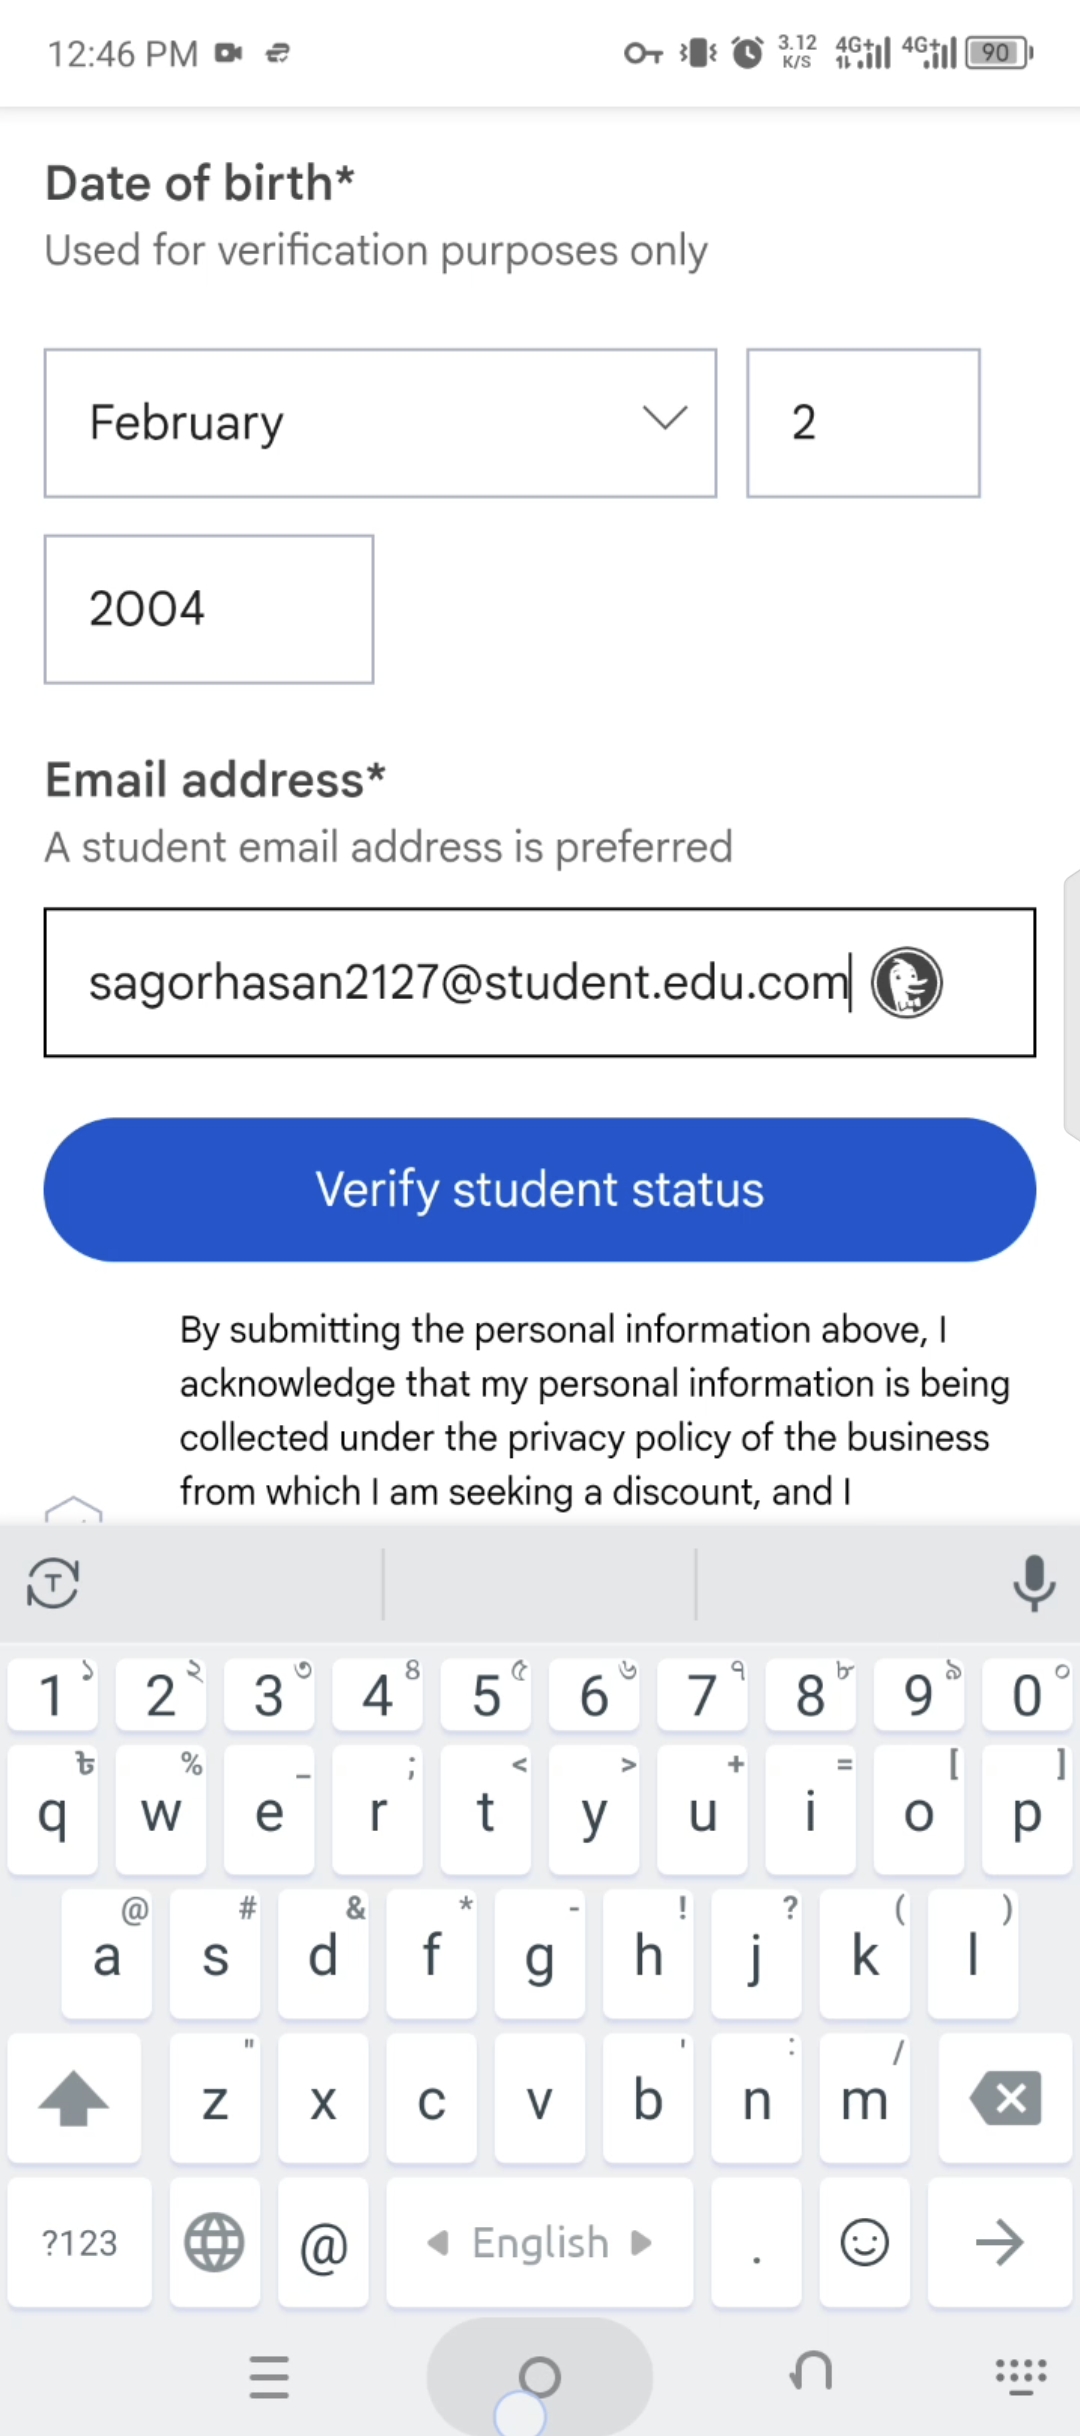Tap the Android back navigation button

point(811,2374)
